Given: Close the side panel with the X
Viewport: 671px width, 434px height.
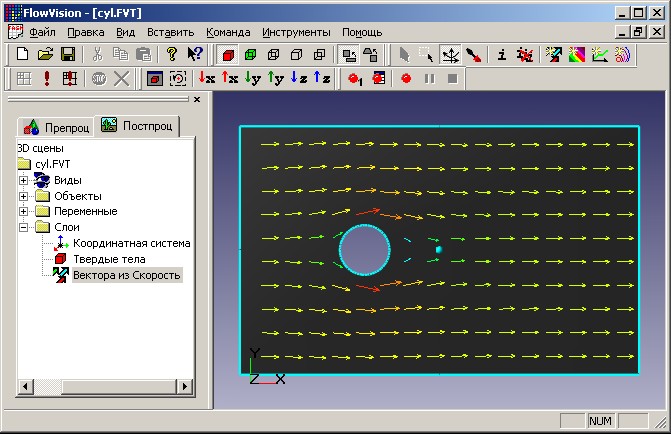Looking at the screenshot, I should (197, 99).
